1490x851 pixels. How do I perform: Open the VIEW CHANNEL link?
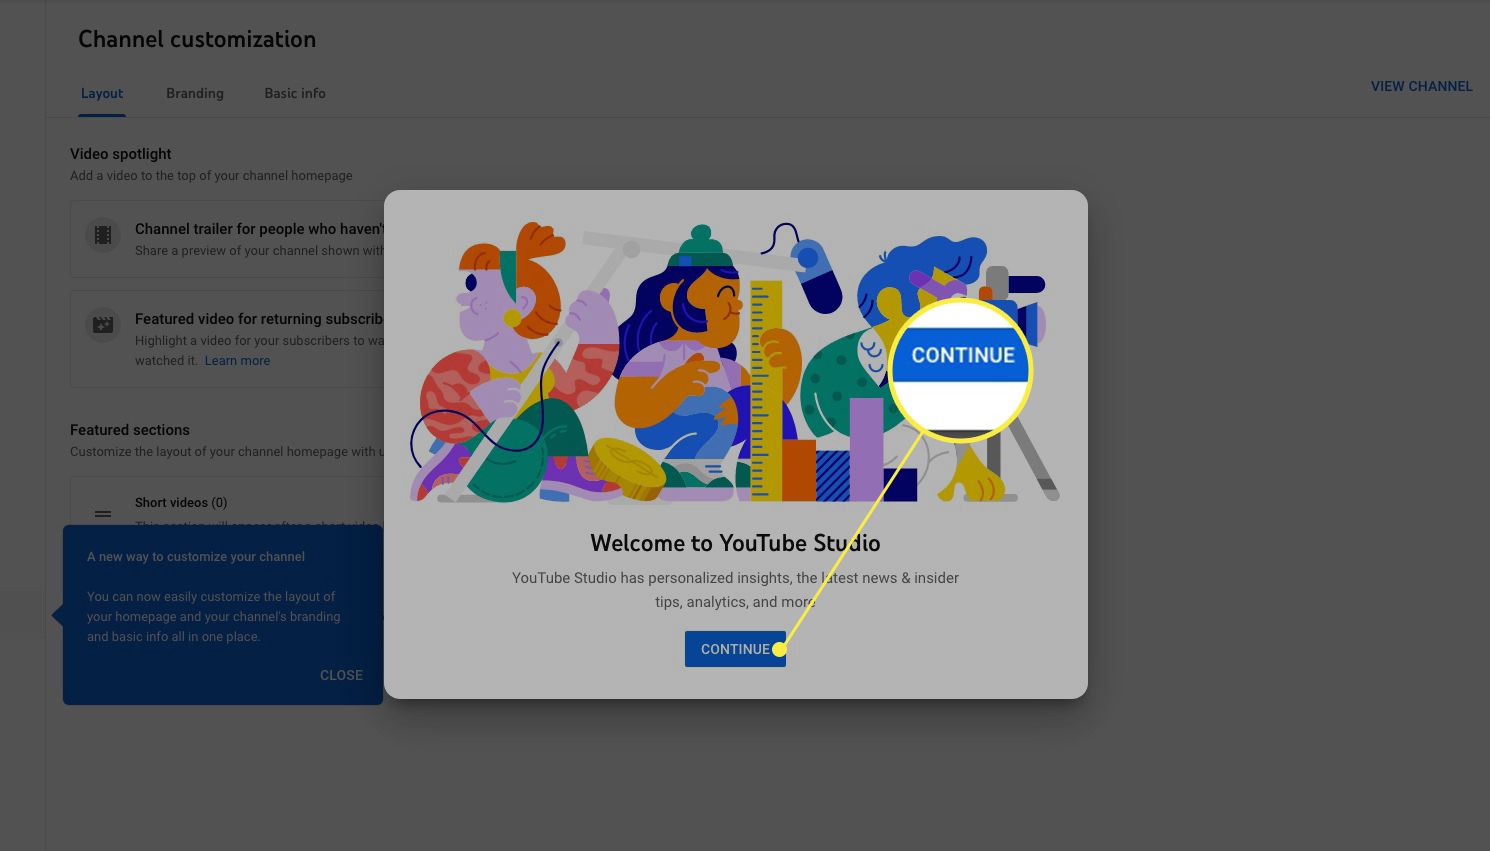click(x=1421, y=86)
